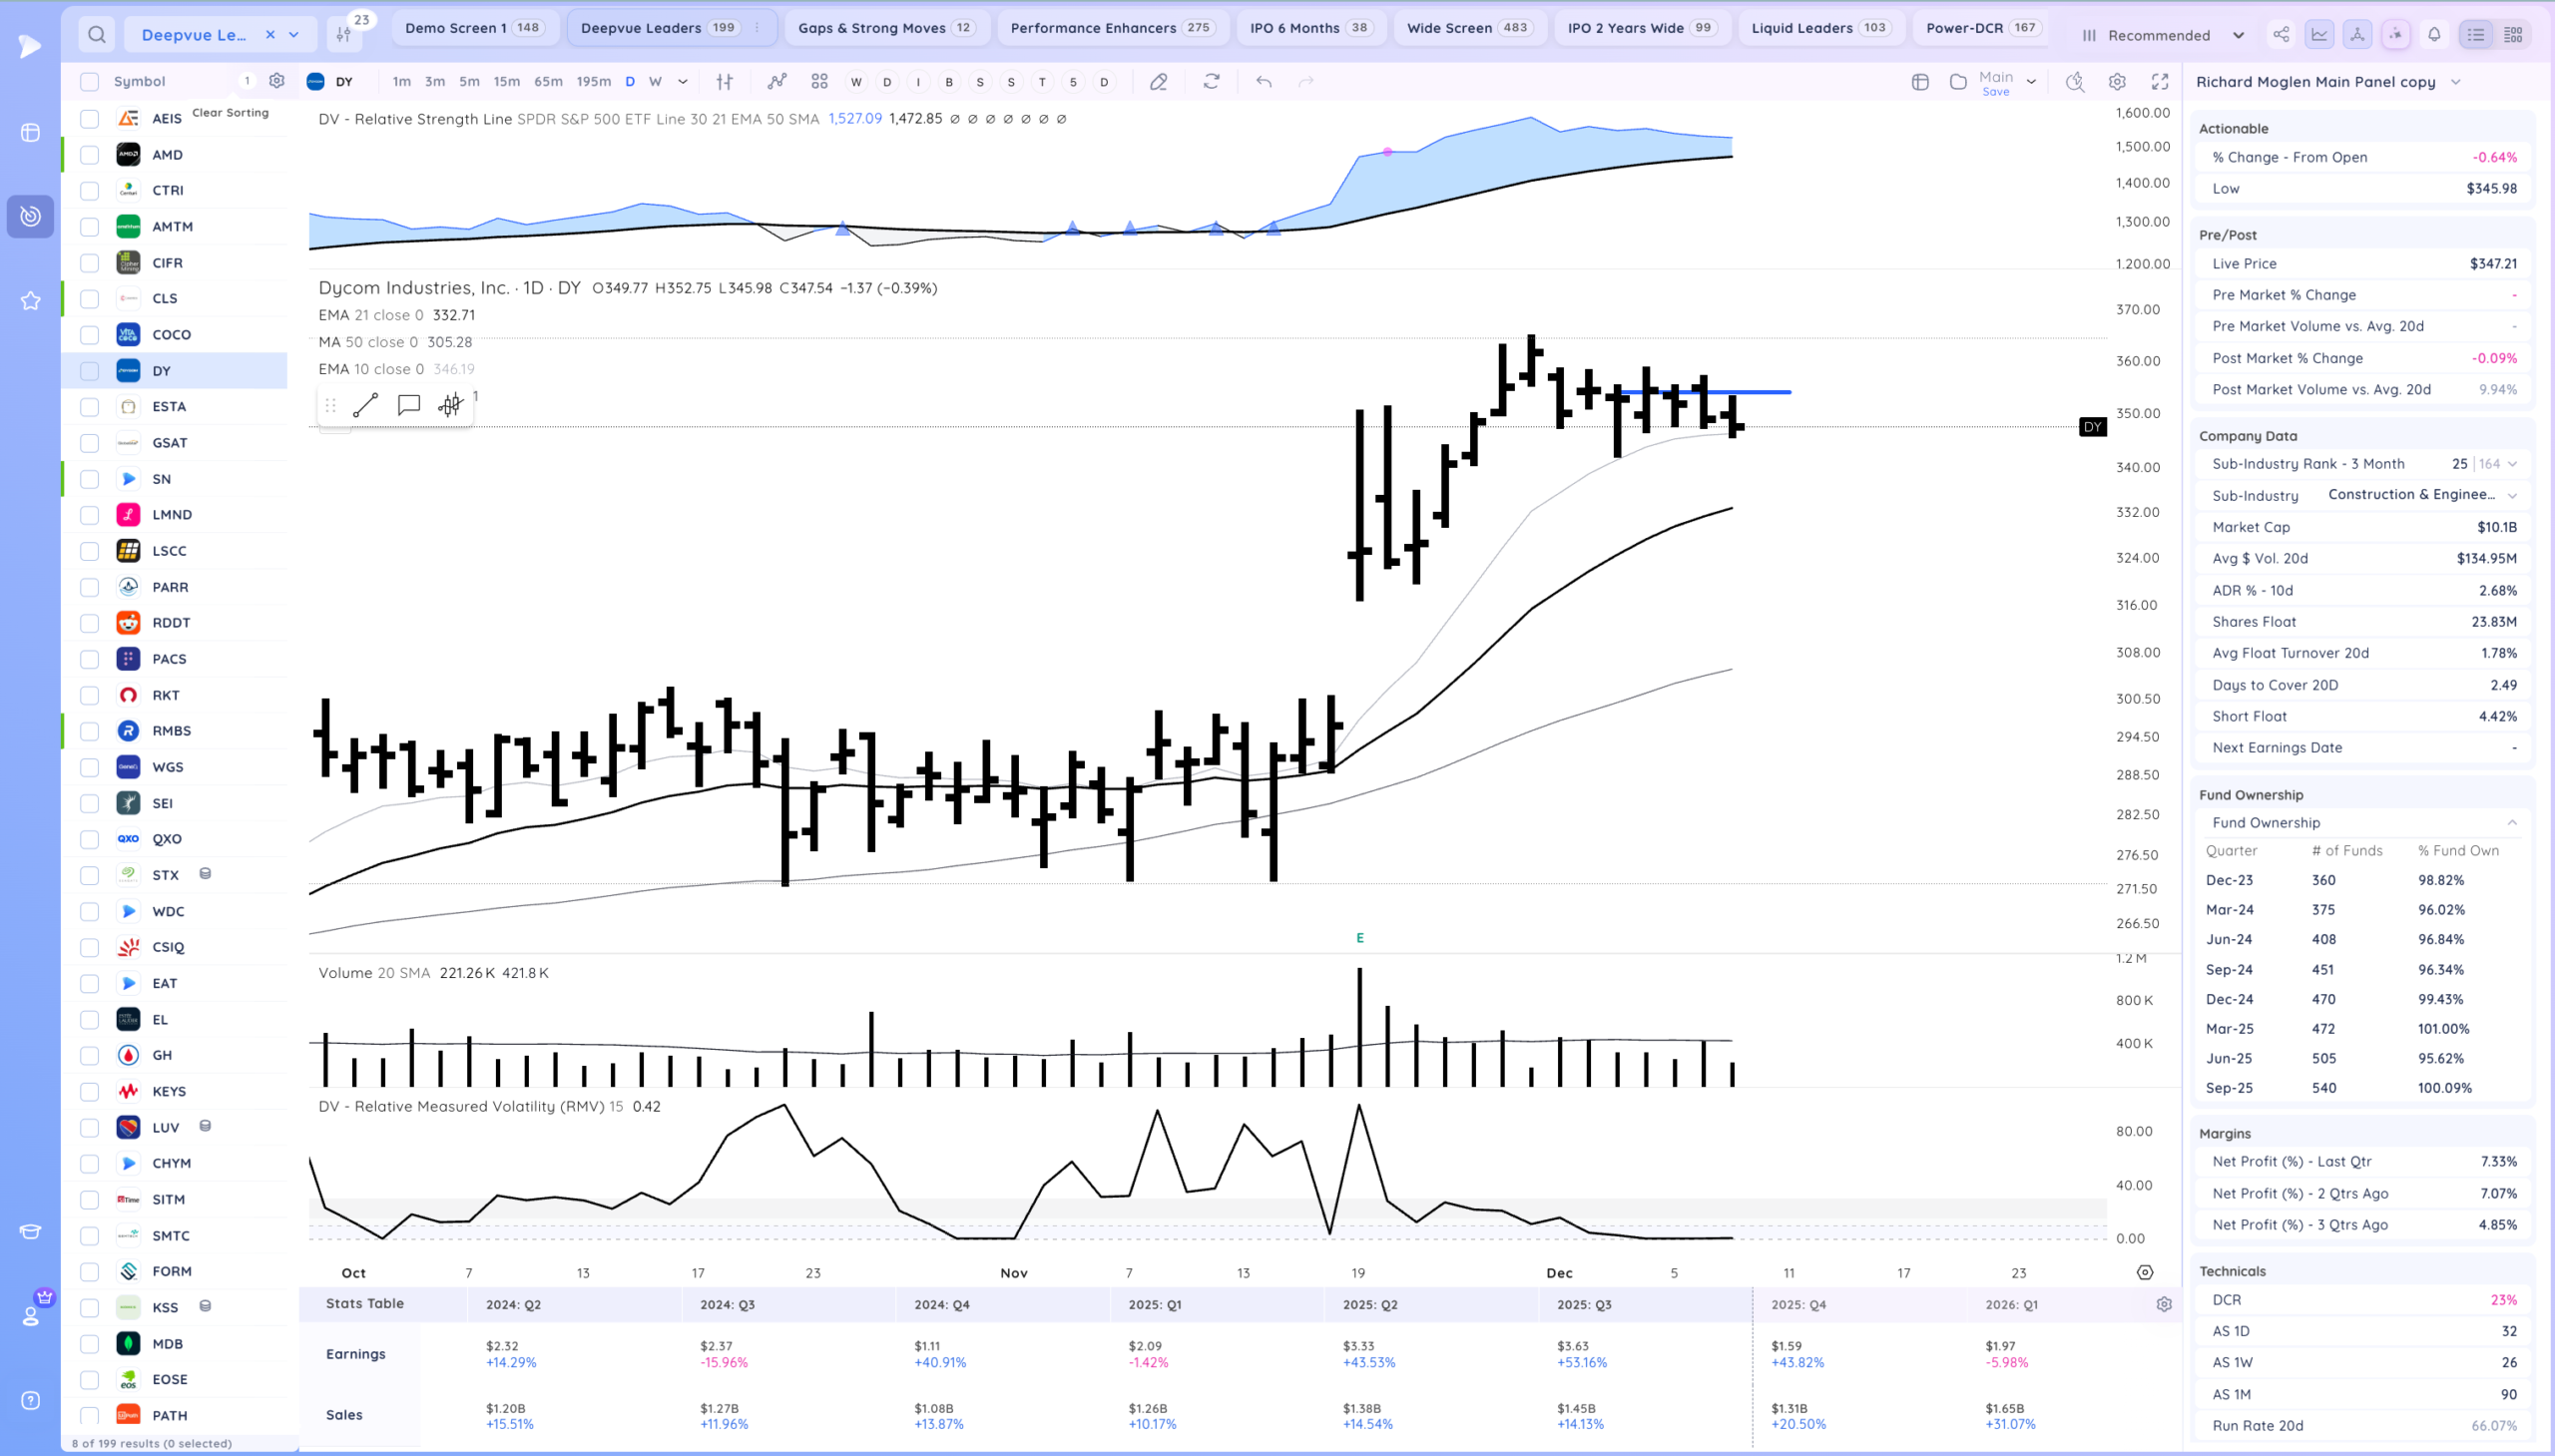Toggle the select-all Symbol checkbox

pos(90,82)
